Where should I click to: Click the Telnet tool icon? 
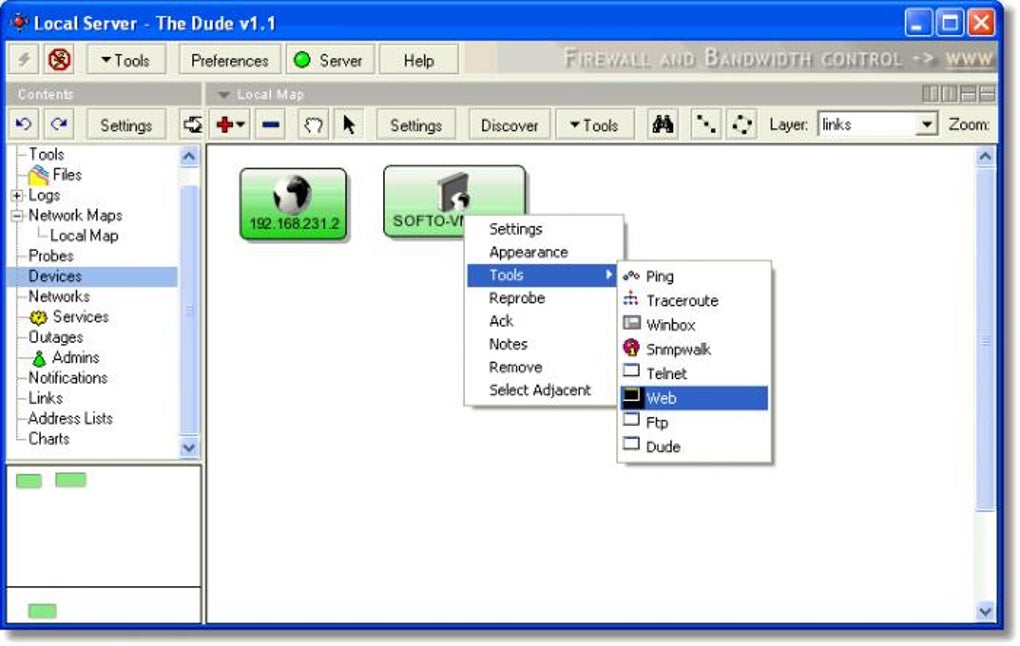(631, 371)
